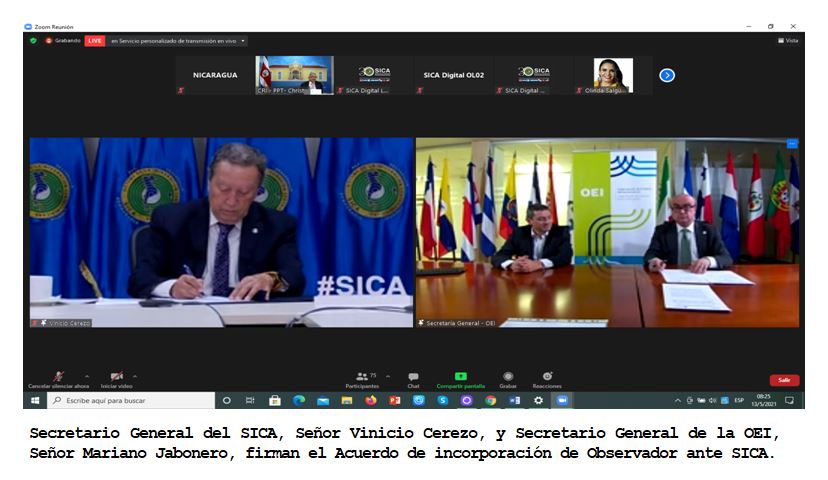828x480 pixels.
Task: Select Vinicio Cerezo video tile
Action: click(x=221, y=232)
